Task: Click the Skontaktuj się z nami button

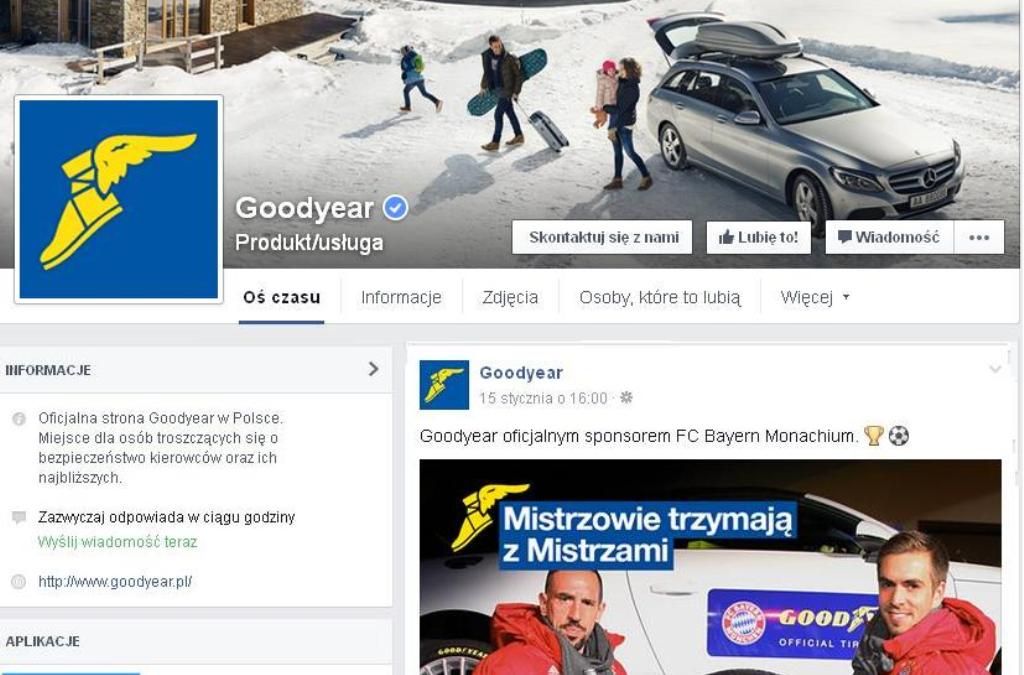Action: click(602, 237)
